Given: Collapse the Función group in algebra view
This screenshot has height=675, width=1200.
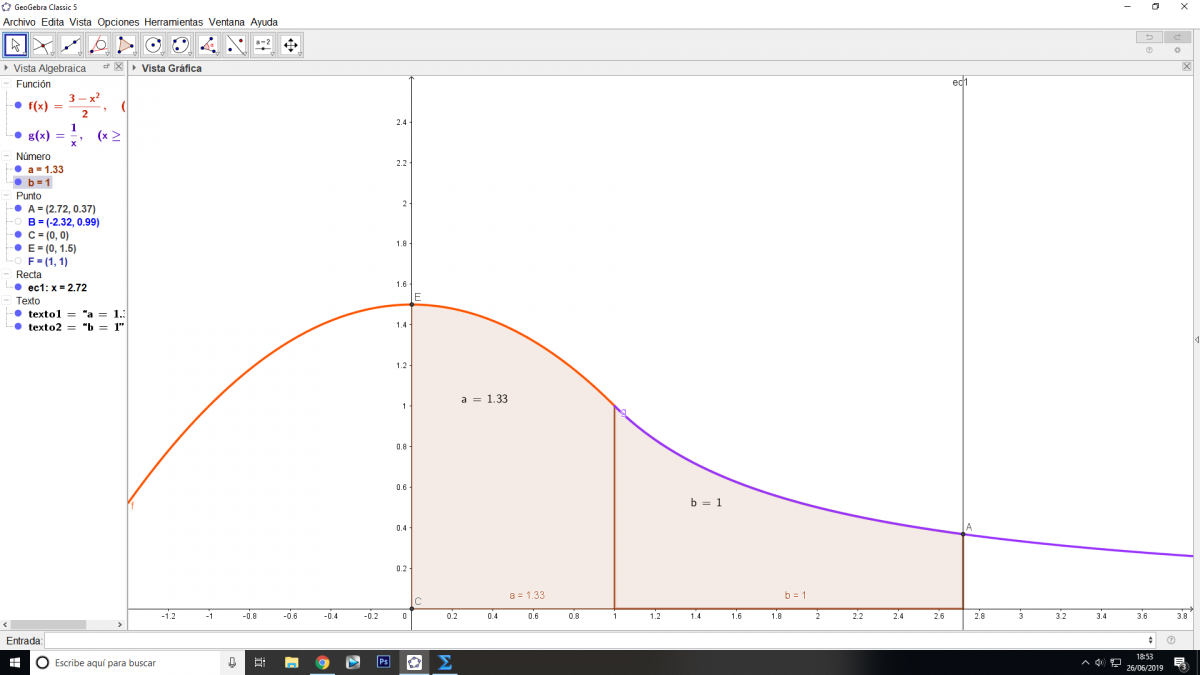Looking at the screenshot, I should pyautogui.click(x=7, y=84).
